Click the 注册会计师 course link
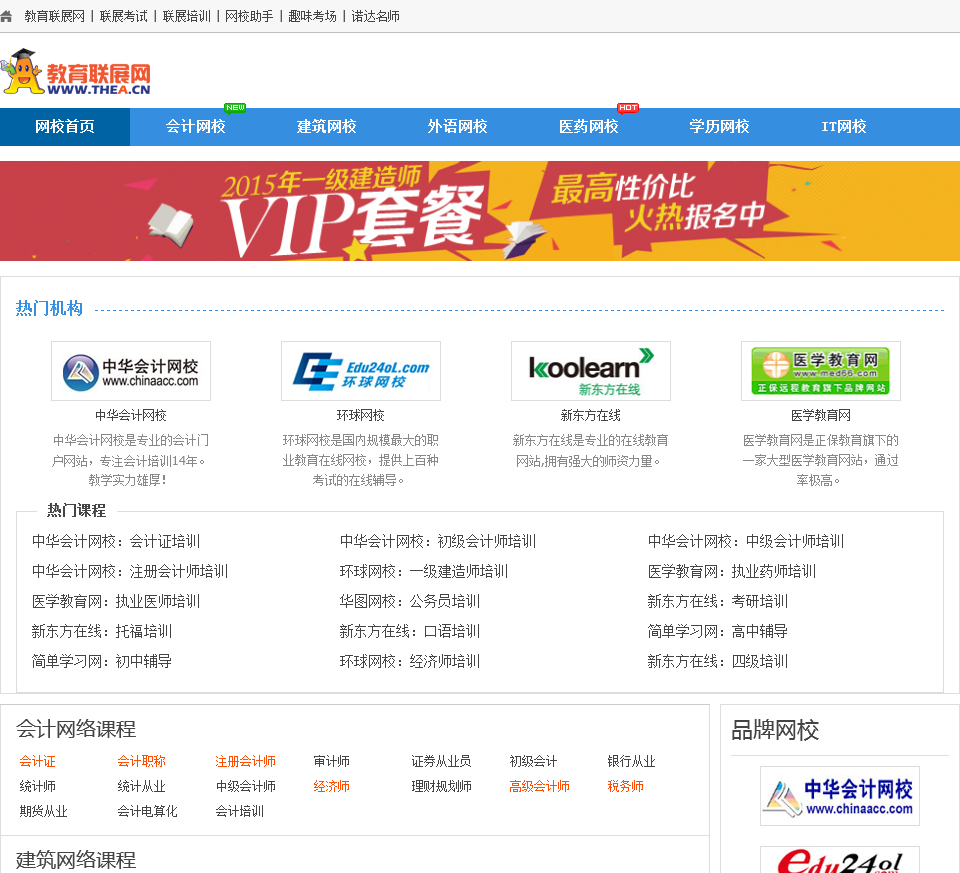Image resolution: width=960 pixels, height=873 pixels. pyautogui.click(x=246, y=762)
